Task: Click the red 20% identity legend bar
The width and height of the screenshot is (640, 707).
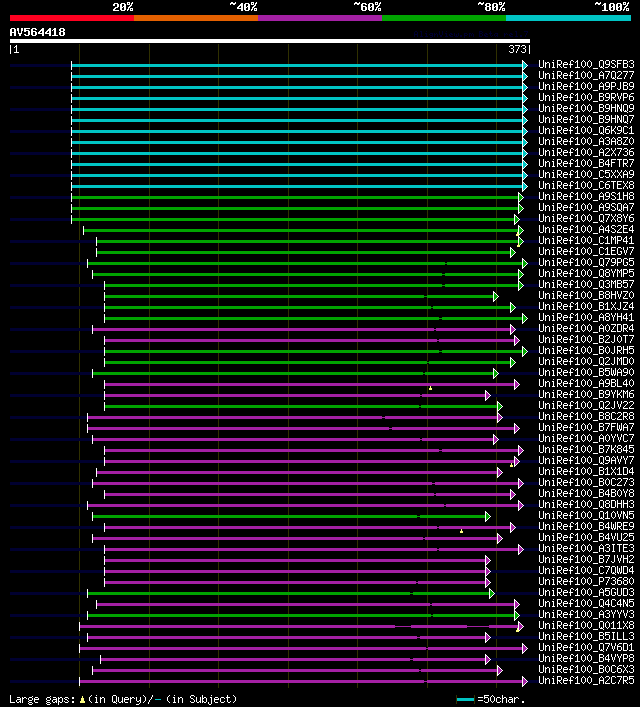Action: [72, 18]
